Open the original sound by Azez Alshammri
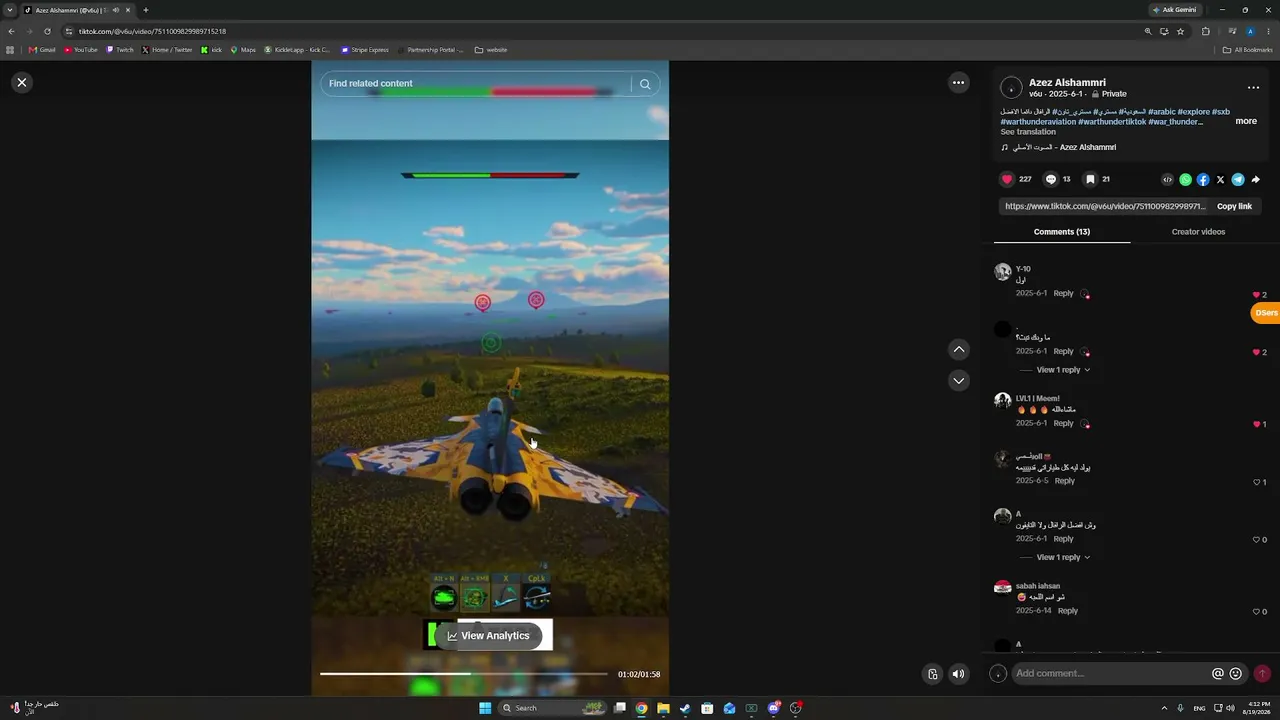The image size is (1280, 720). point(1059,147)
